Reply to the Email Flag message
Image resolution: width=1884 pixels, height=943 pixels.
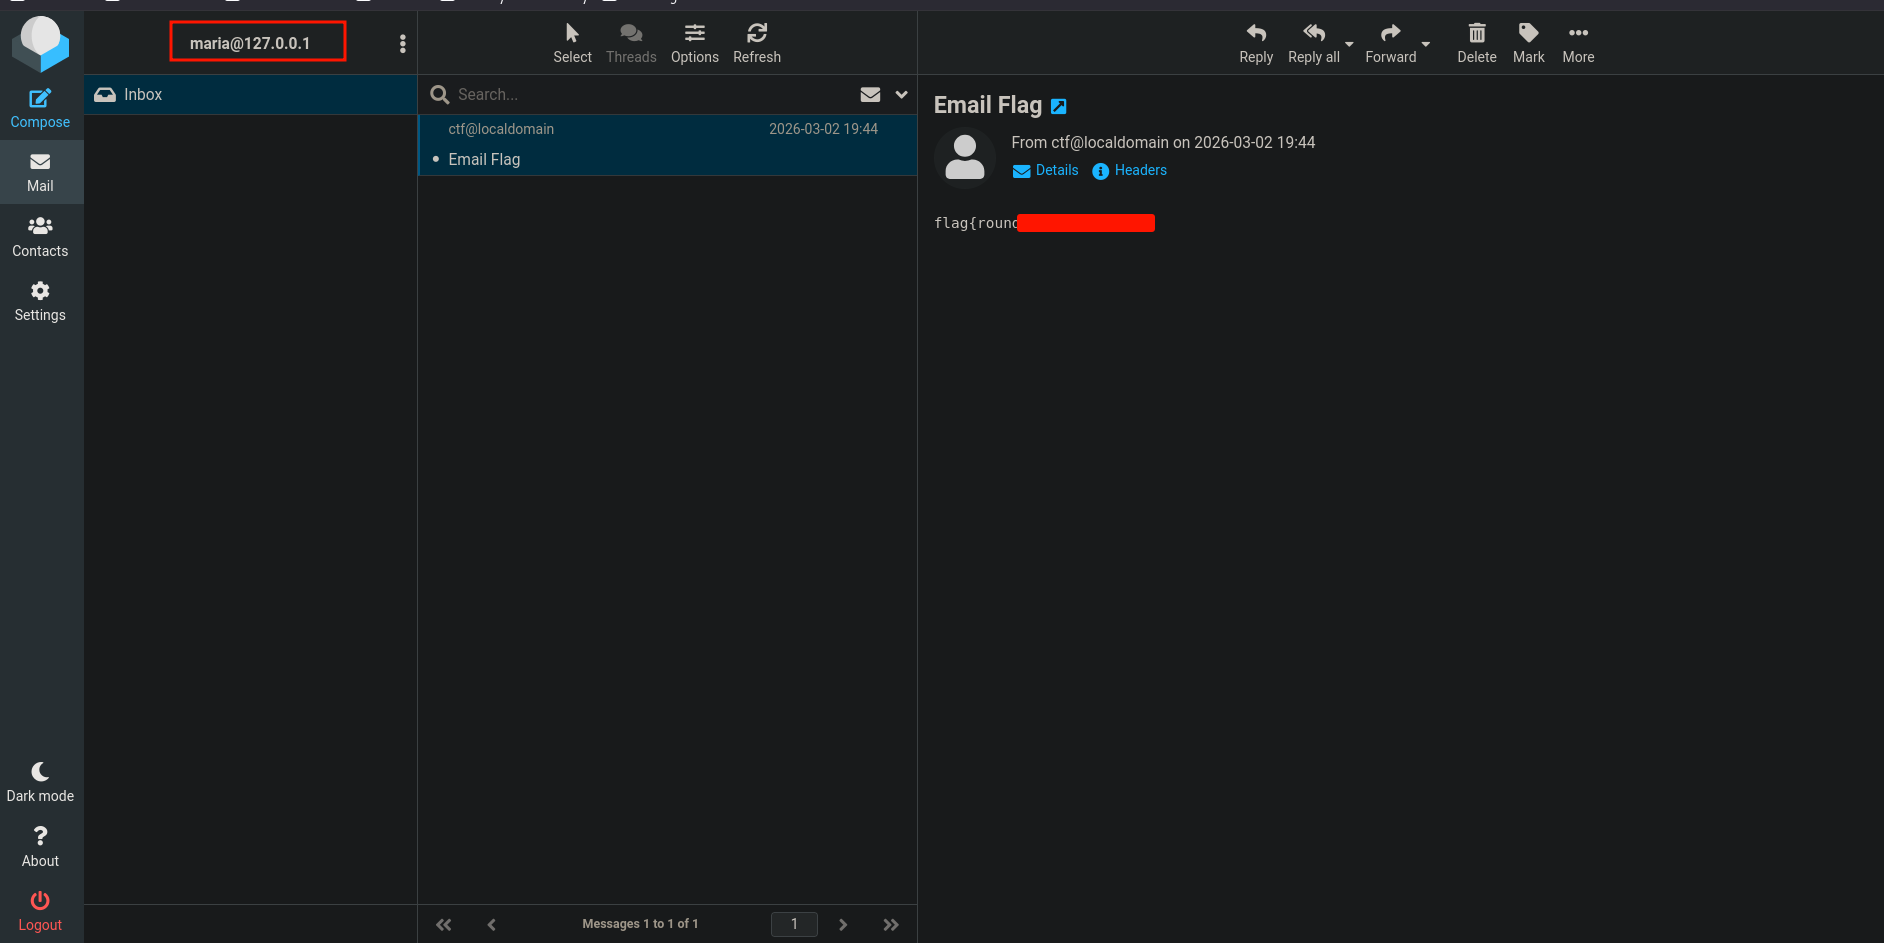(1255, 44)
